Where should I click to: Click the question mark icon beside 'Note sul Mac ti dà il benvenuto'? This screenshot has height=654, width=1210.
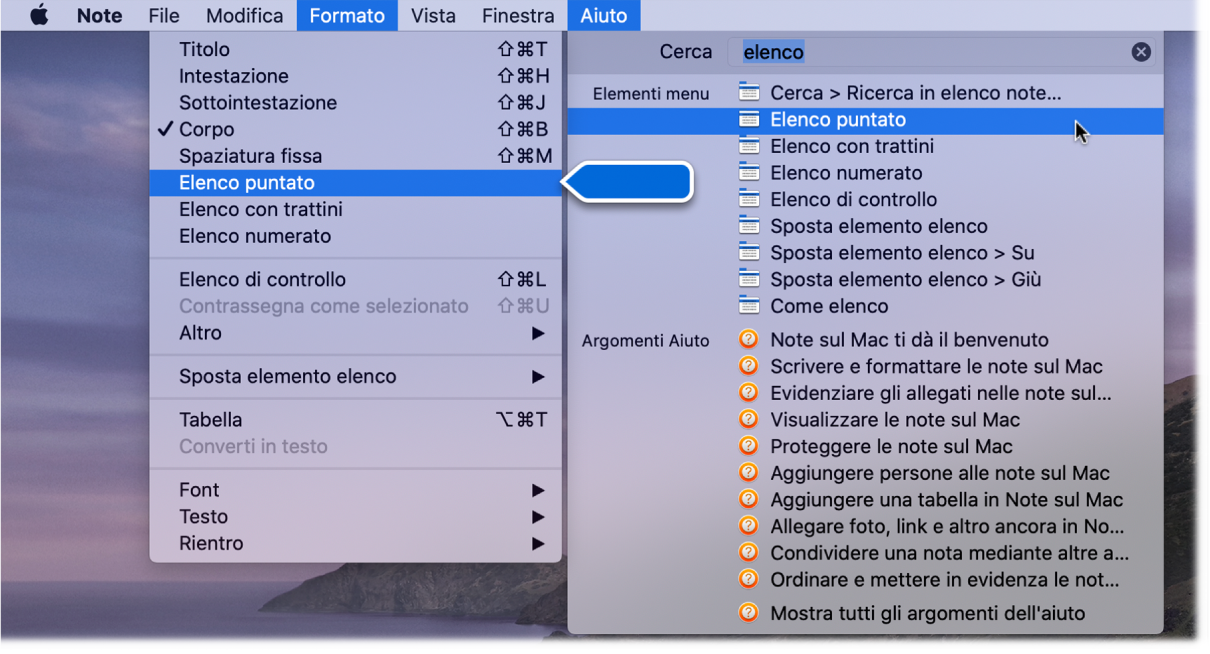748,339
